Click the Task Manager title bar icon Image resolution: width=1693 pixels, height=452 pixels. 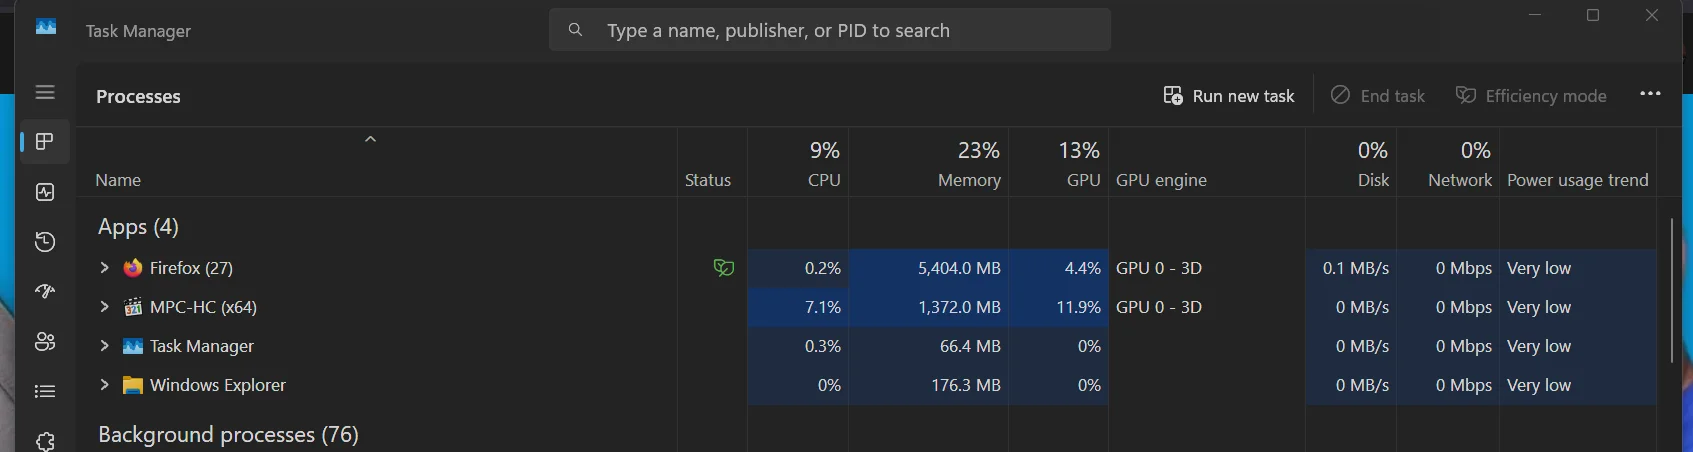pos(46,27)
